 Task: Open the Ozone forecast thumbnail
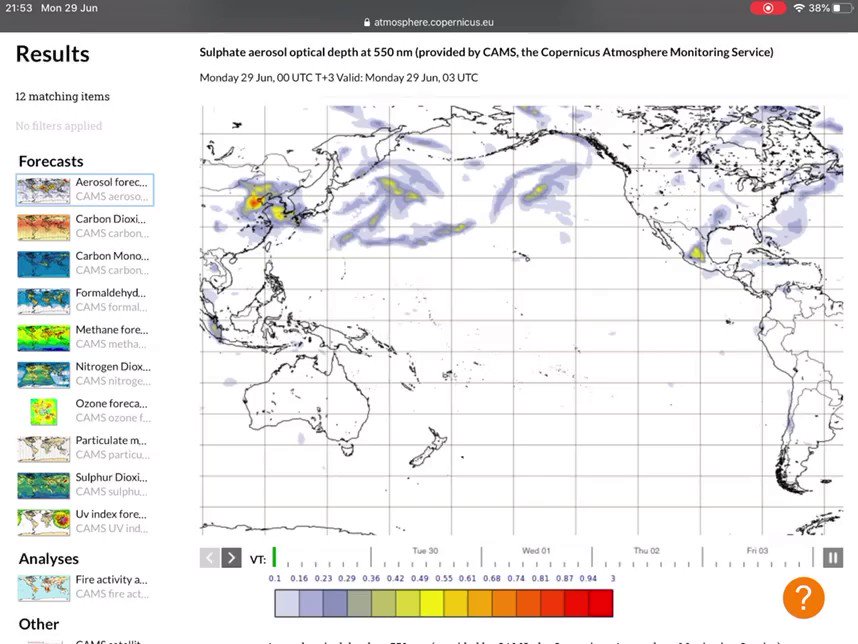point(44,411)
